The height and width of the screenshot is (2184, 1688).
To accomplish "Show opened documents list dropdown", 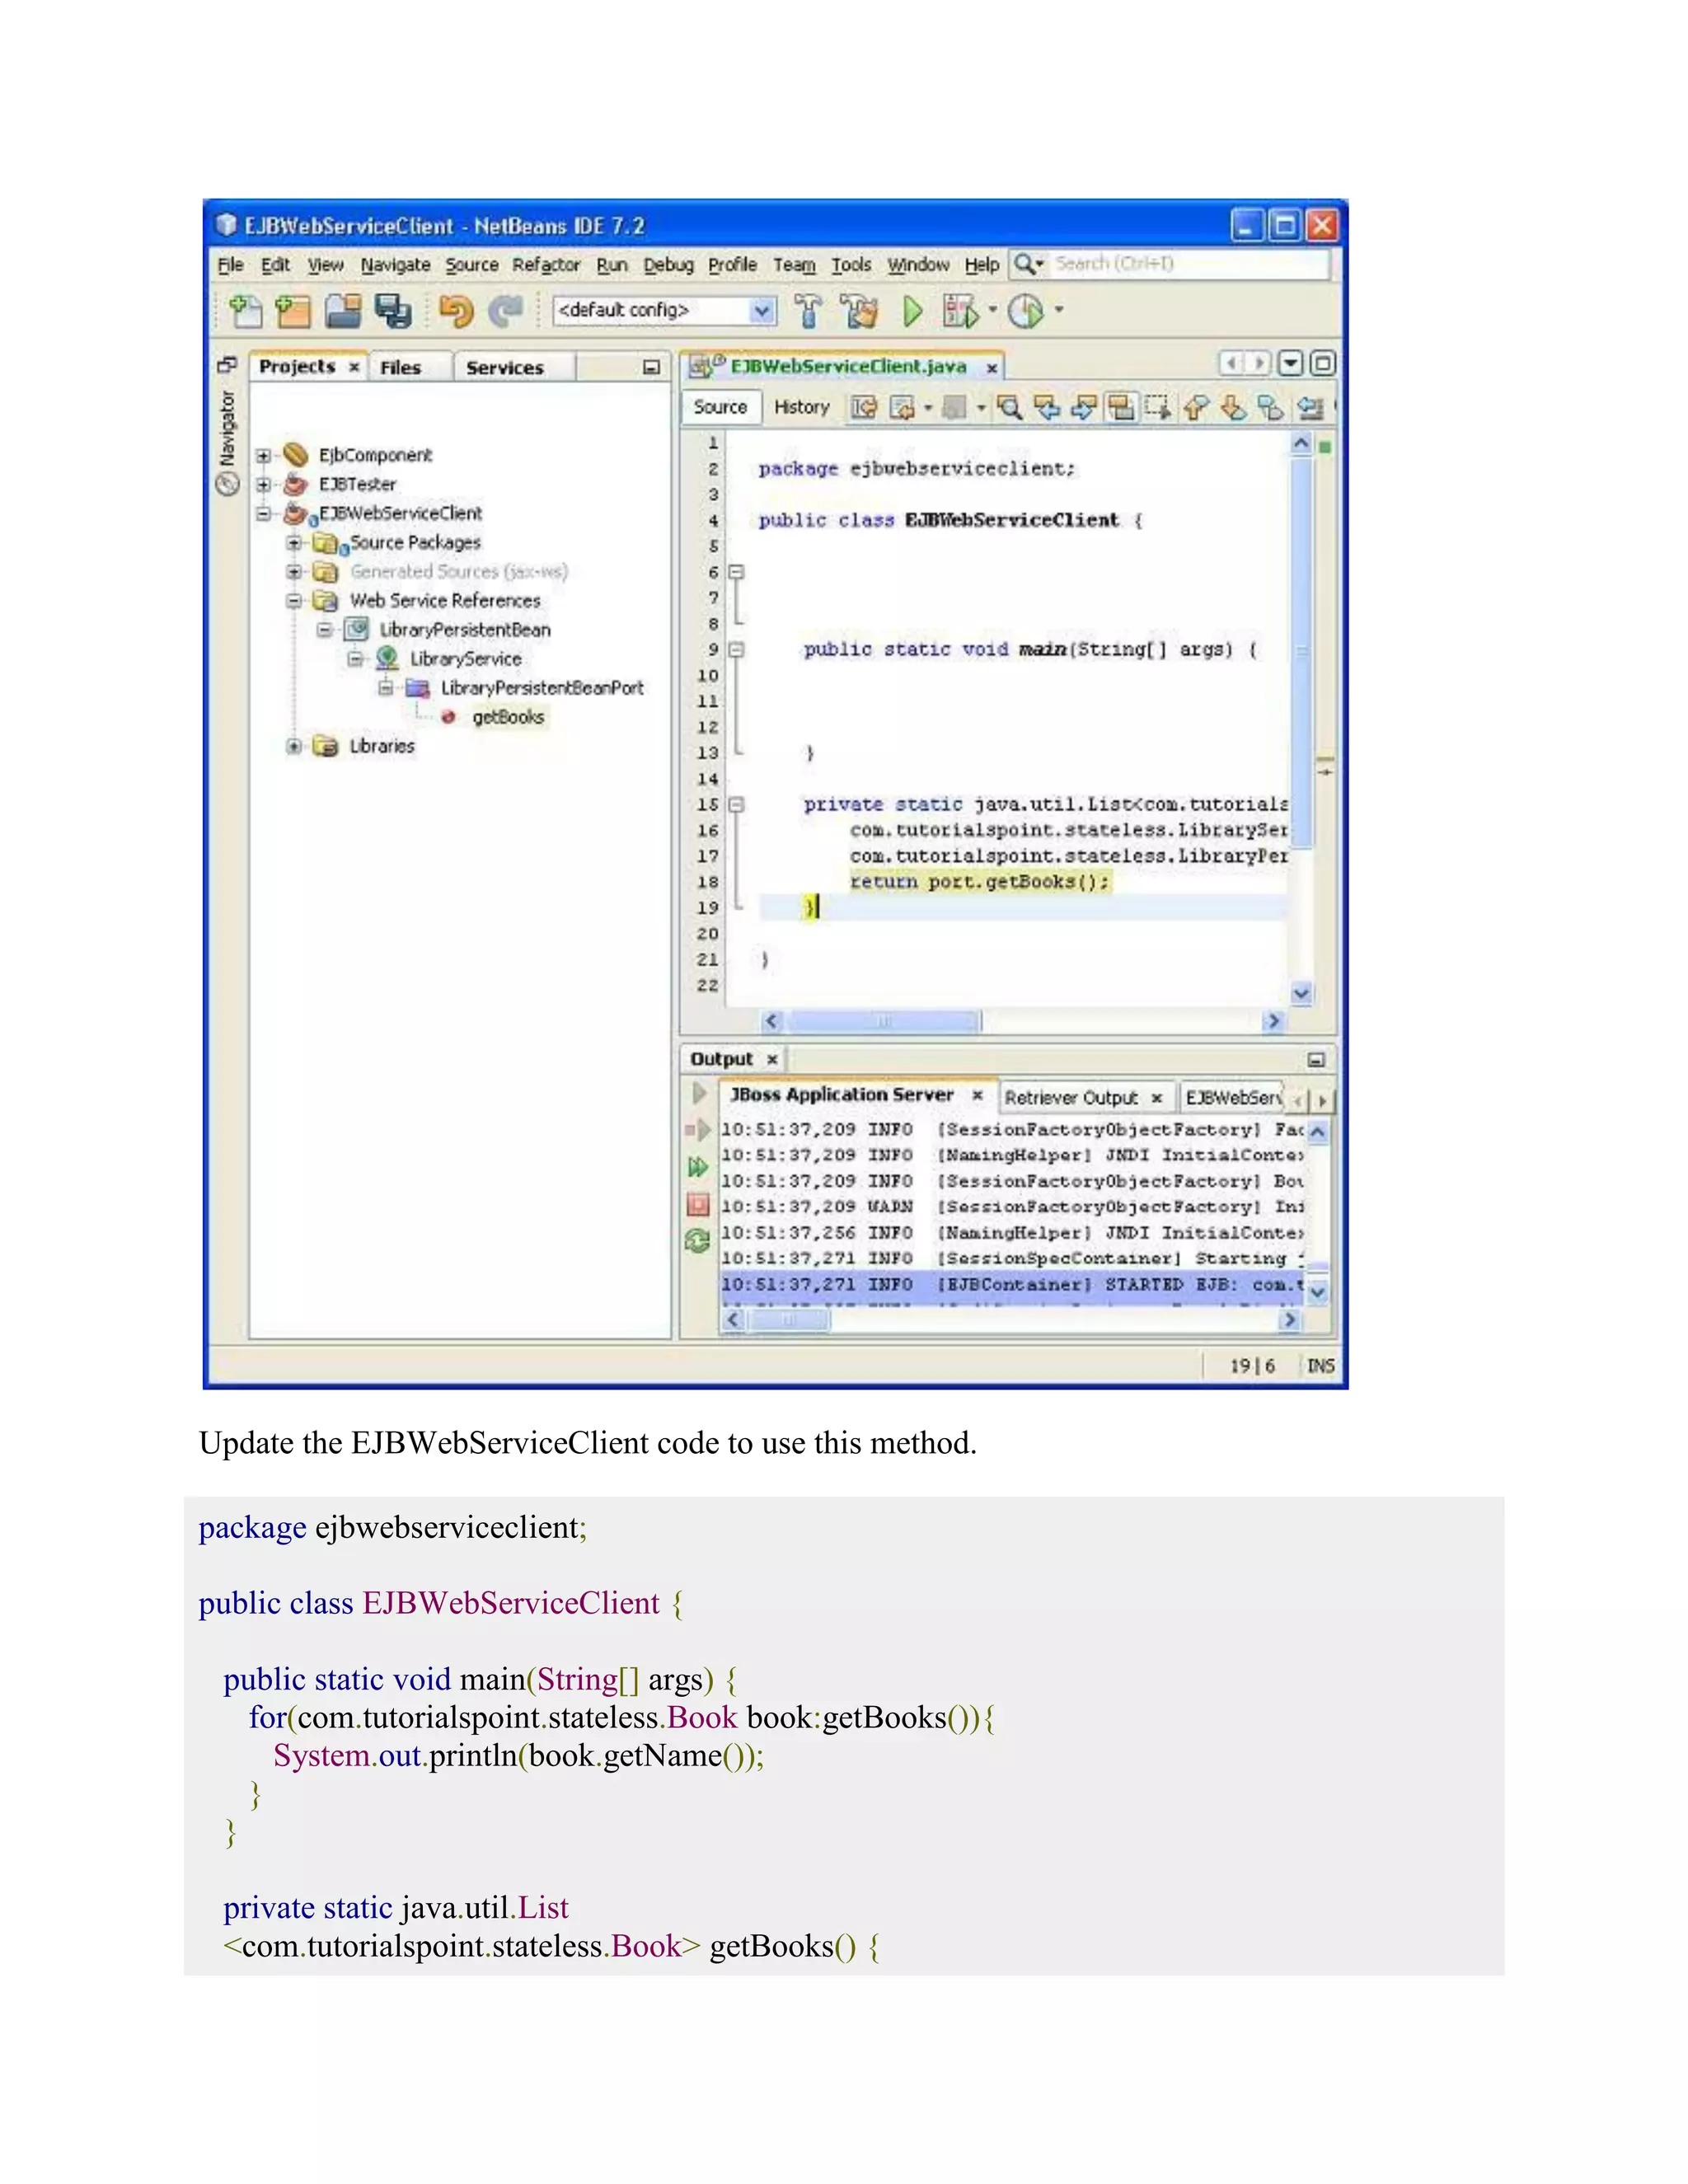I will pos(1291,363).
